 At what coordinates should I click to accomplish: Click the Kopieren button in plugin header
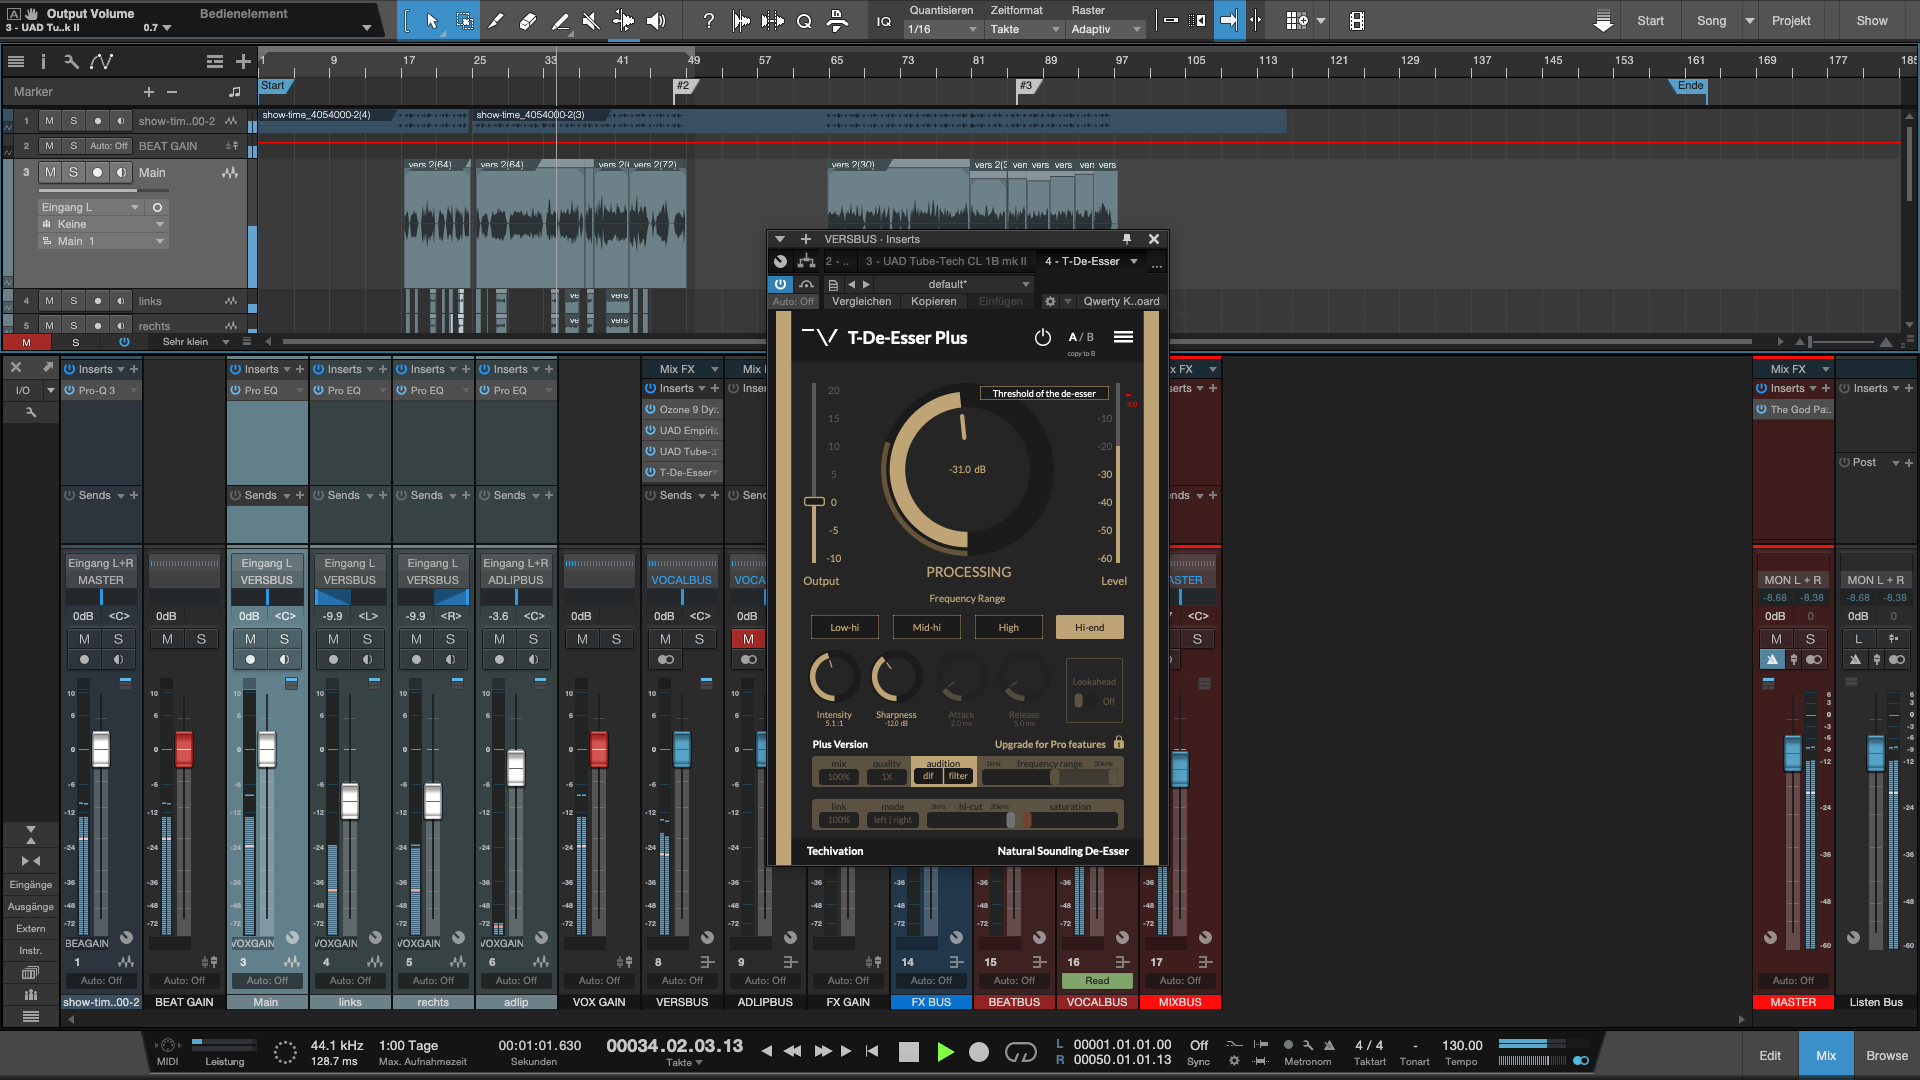coord(934,299)
